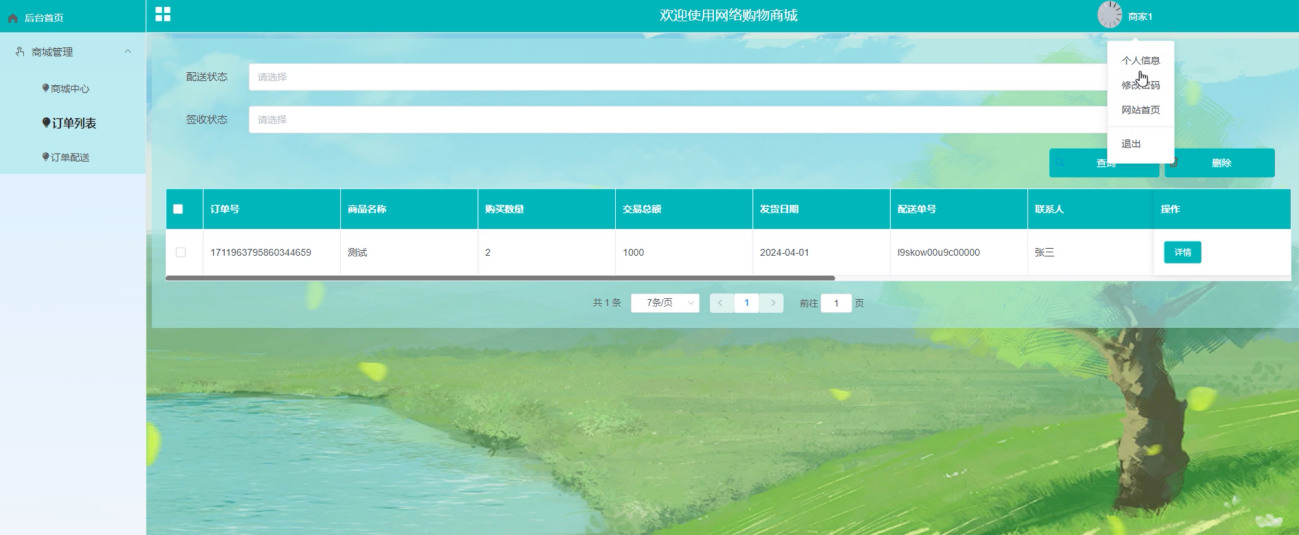The width and height of the screenshot is (1299, 535).
Task: Click the 查询 search button
Action: pyautogui.click(x=1104, y=163)
